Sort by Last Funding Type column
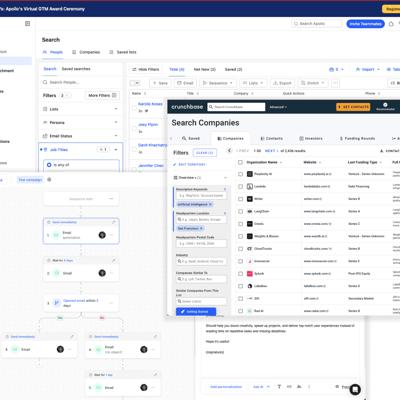This screenshot has width=400, height=400. click(365, 162)
